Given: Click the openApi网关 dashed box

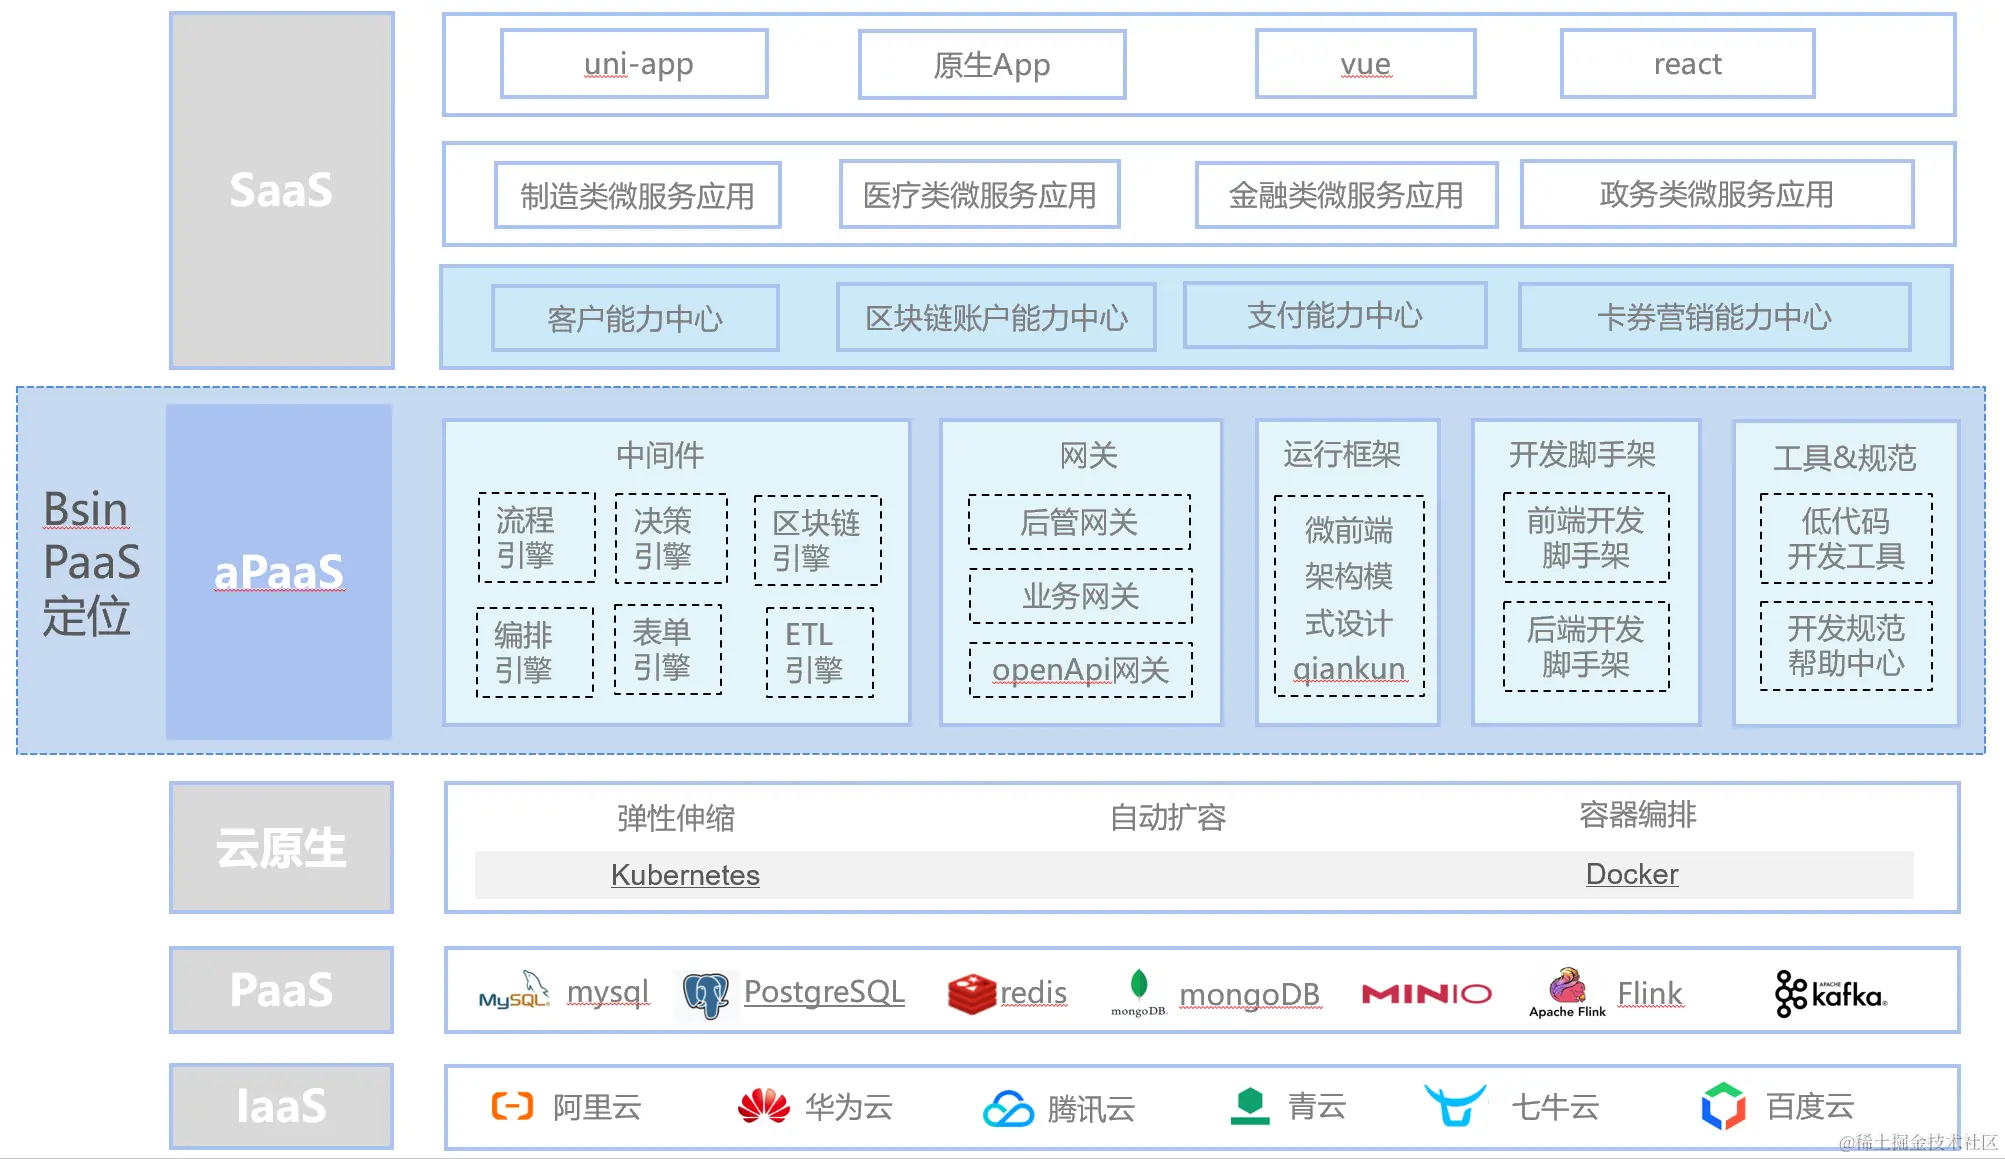Looking at the screenshot, I should click(1080, 670).
